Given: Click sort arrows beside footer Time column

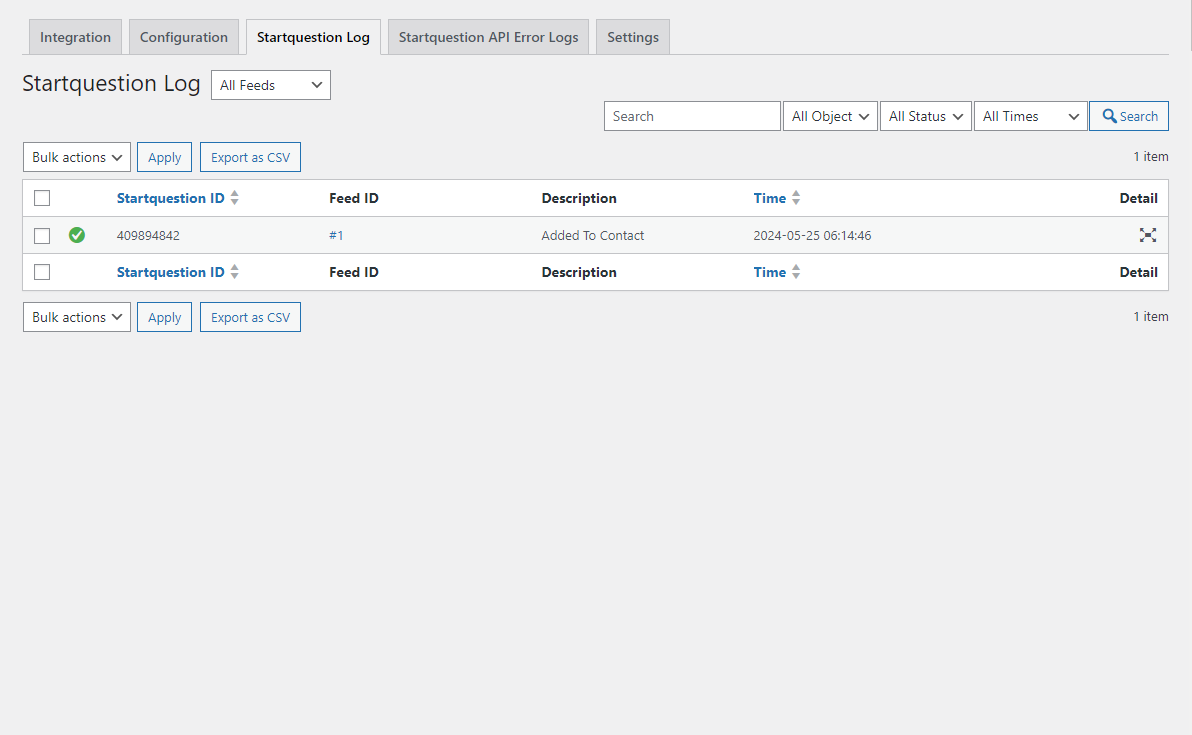Looking at the screenshot, I should tap(795, 271).
